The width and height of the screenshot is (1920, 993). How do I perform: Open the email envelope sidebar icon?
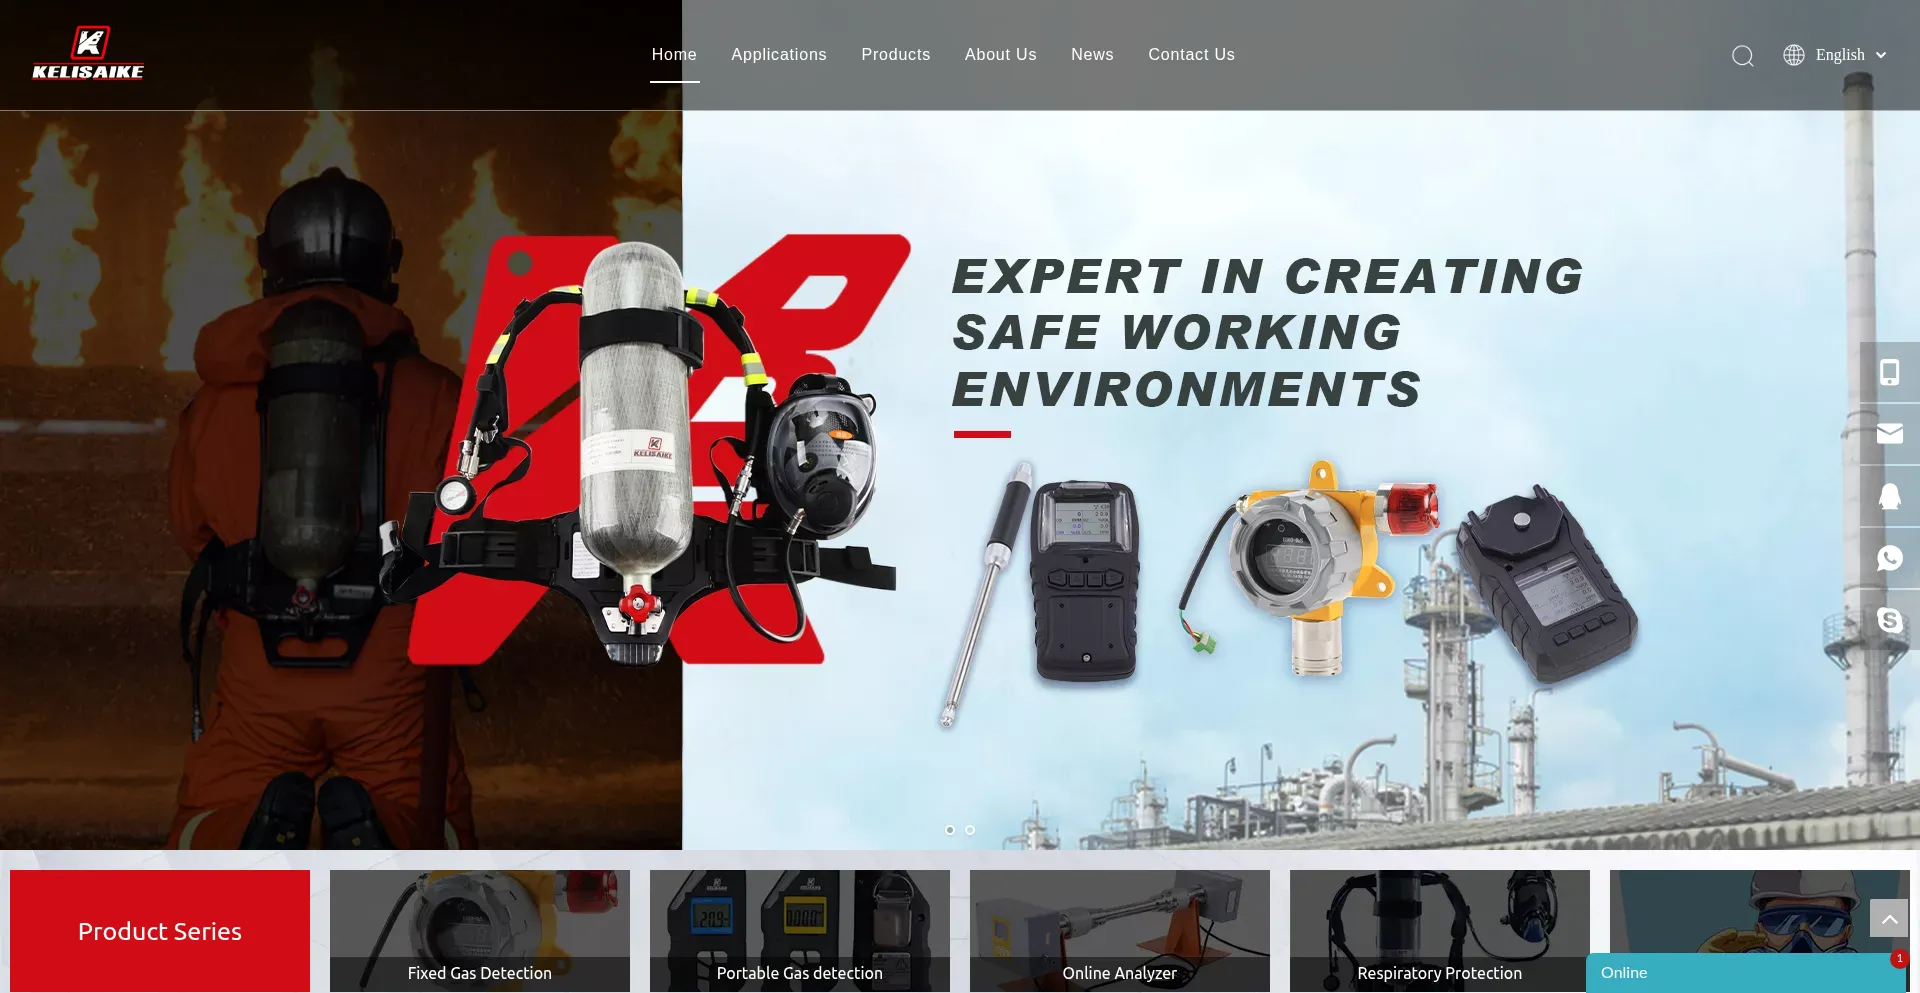tap(1889, 434)
